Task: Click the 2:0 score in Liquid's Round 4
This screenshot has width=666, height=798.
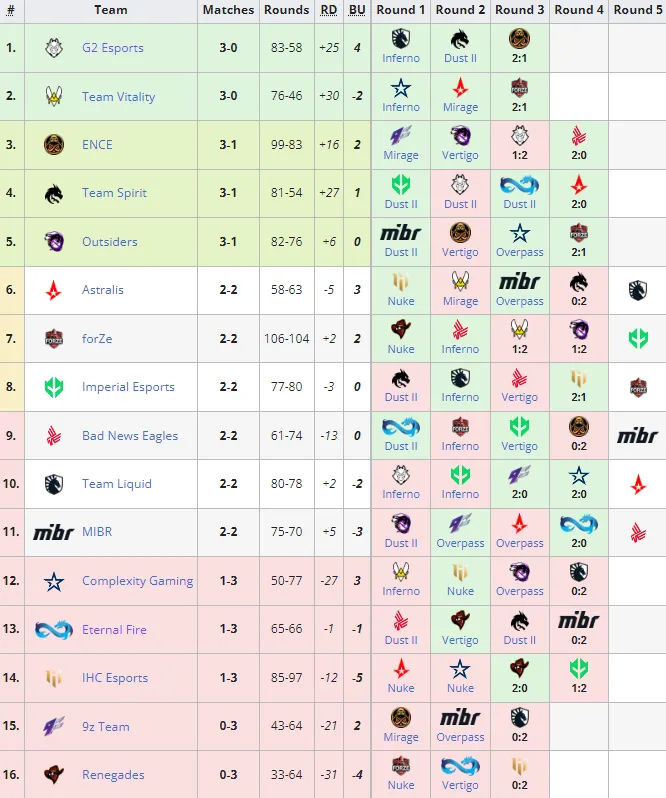Action: click(579, 494)
